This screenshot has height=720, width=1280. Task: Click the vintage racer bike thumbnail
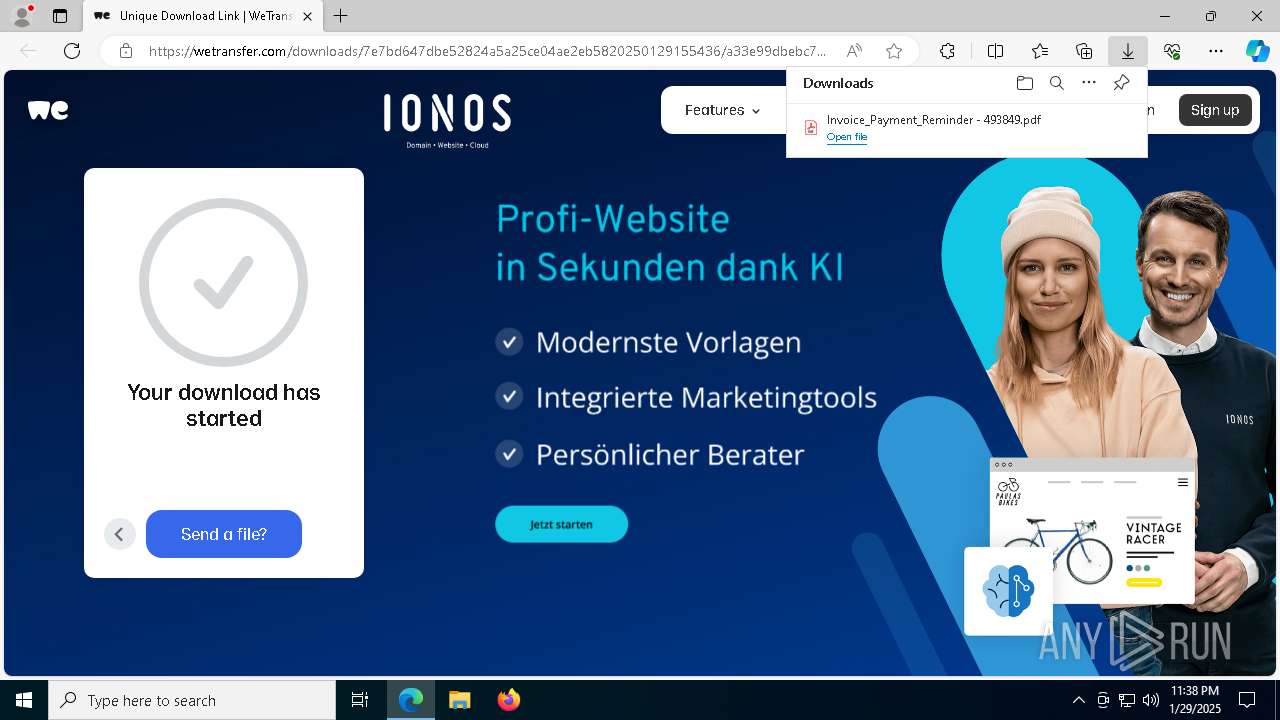pos(1092,532)
